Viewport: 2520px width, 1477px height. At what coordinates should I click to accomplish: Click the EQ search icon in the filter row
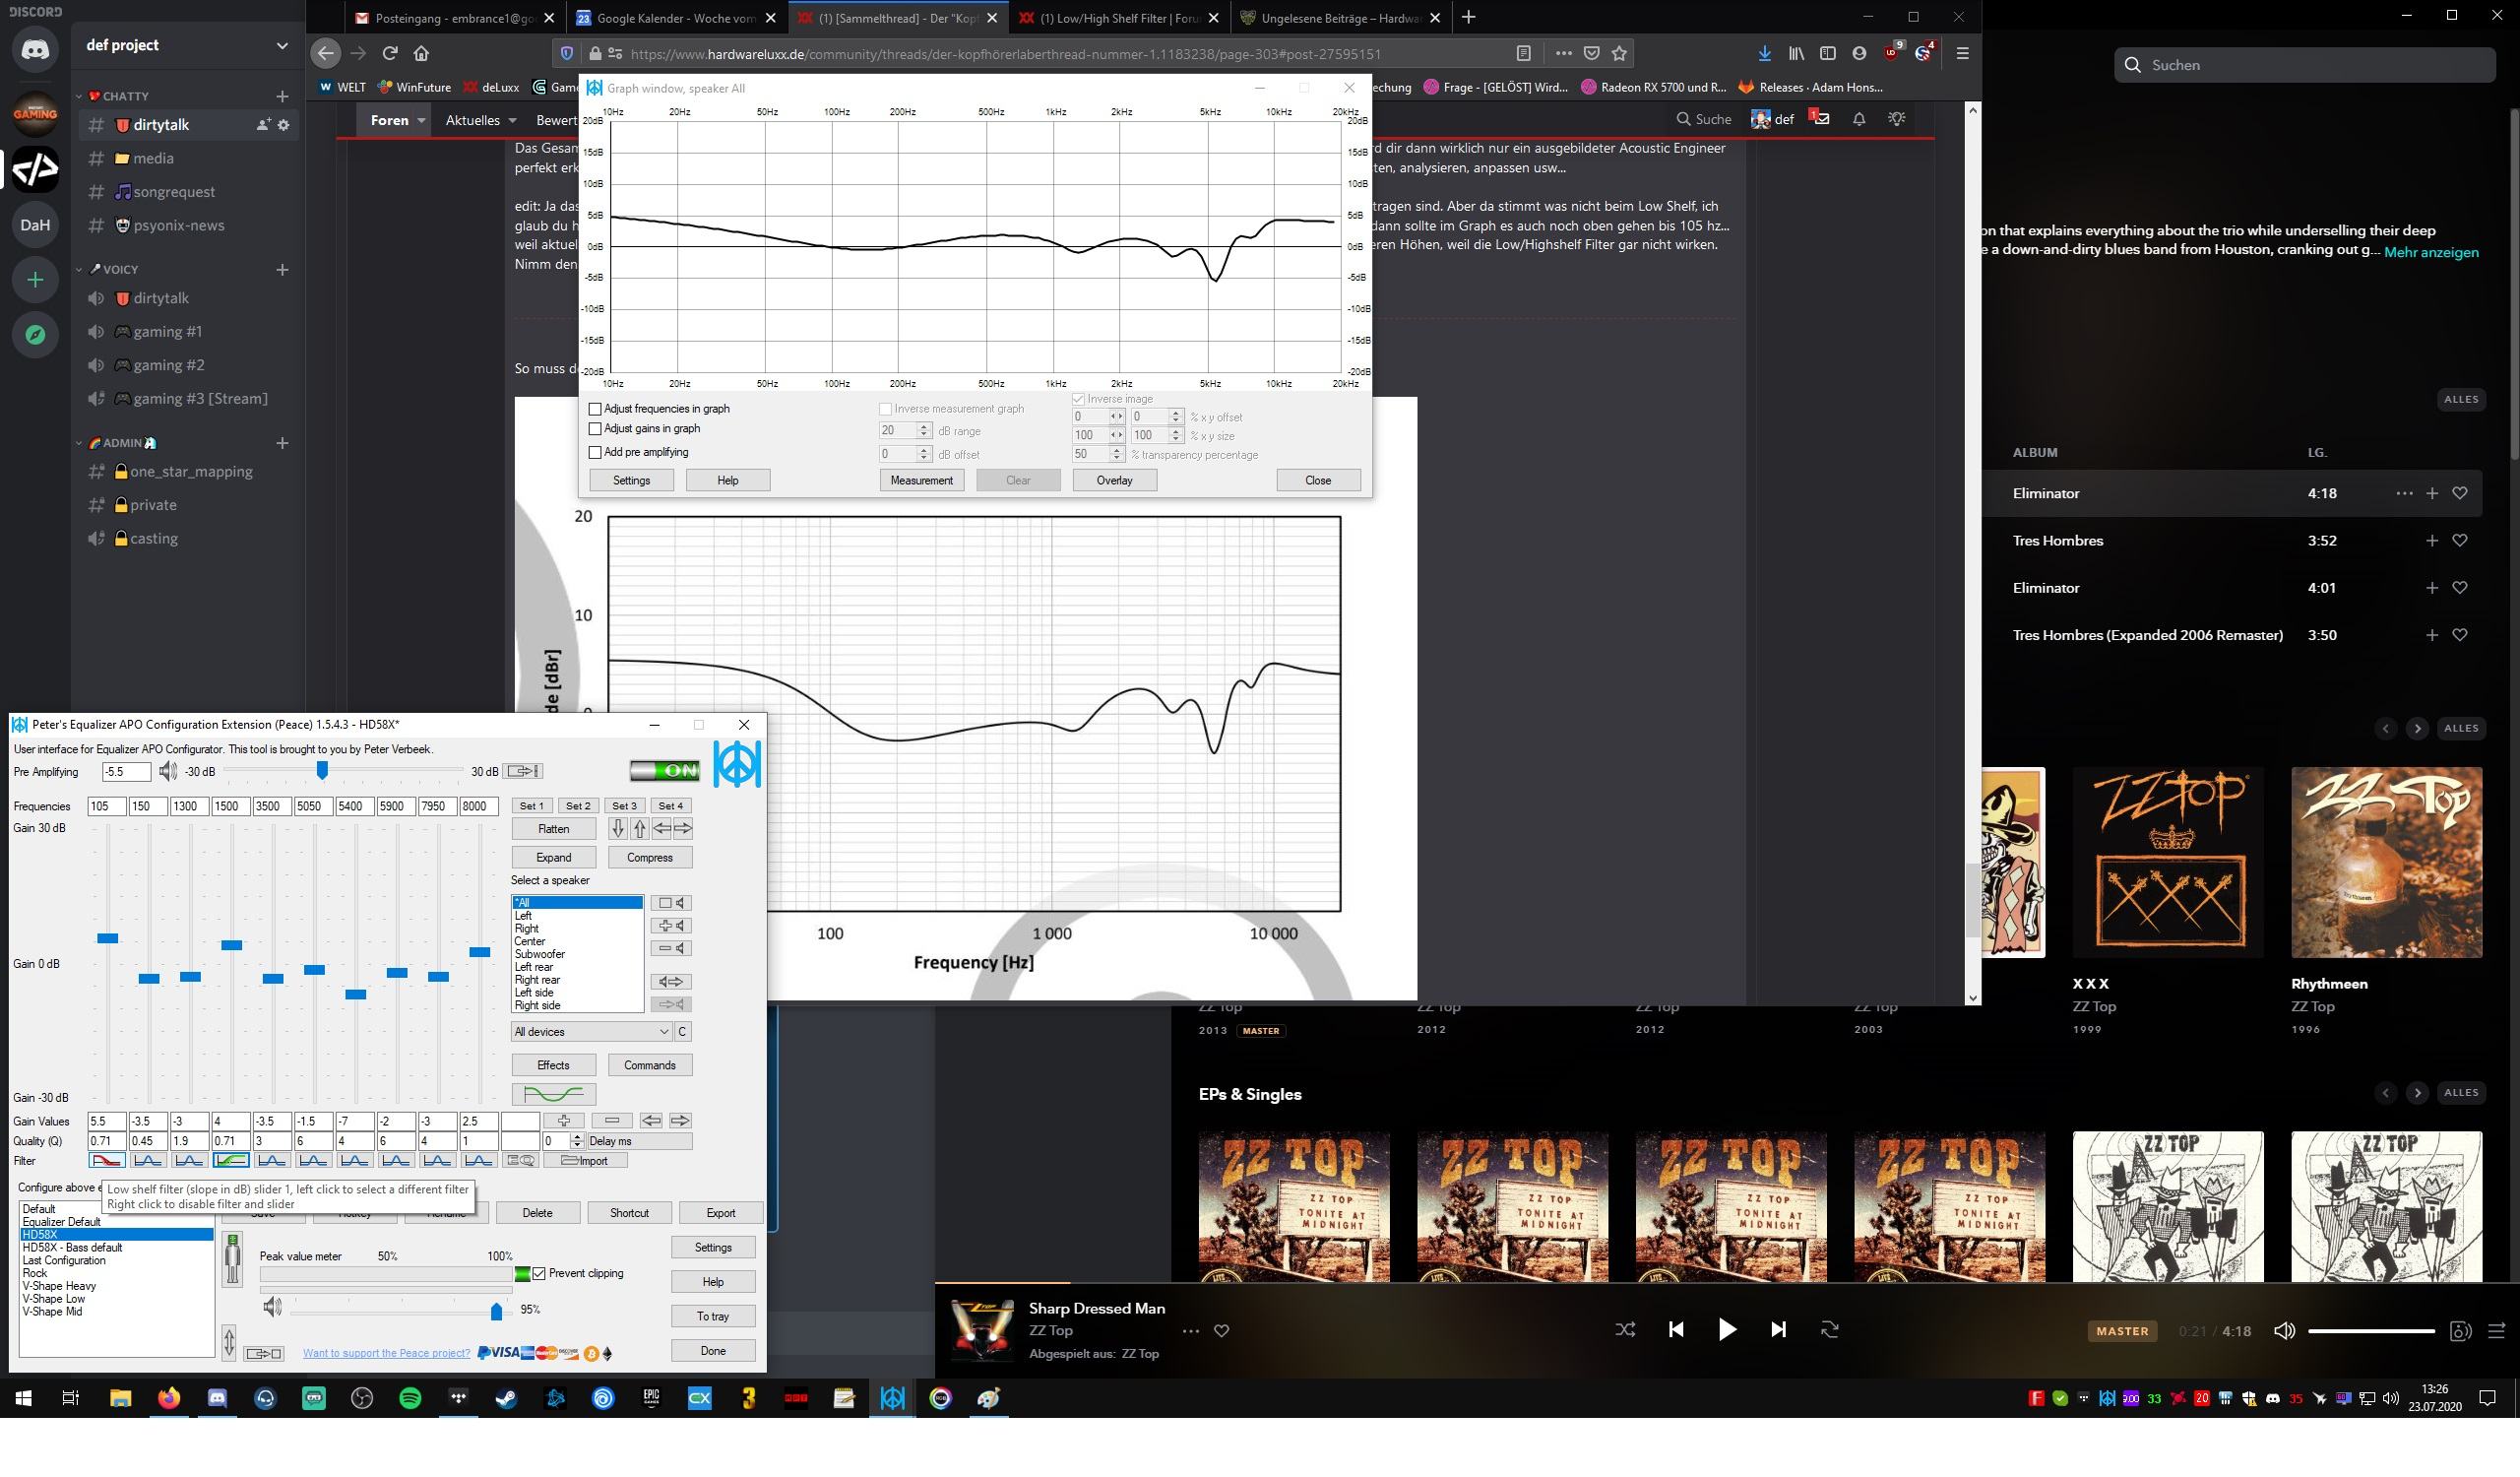tap(520, 1160)
